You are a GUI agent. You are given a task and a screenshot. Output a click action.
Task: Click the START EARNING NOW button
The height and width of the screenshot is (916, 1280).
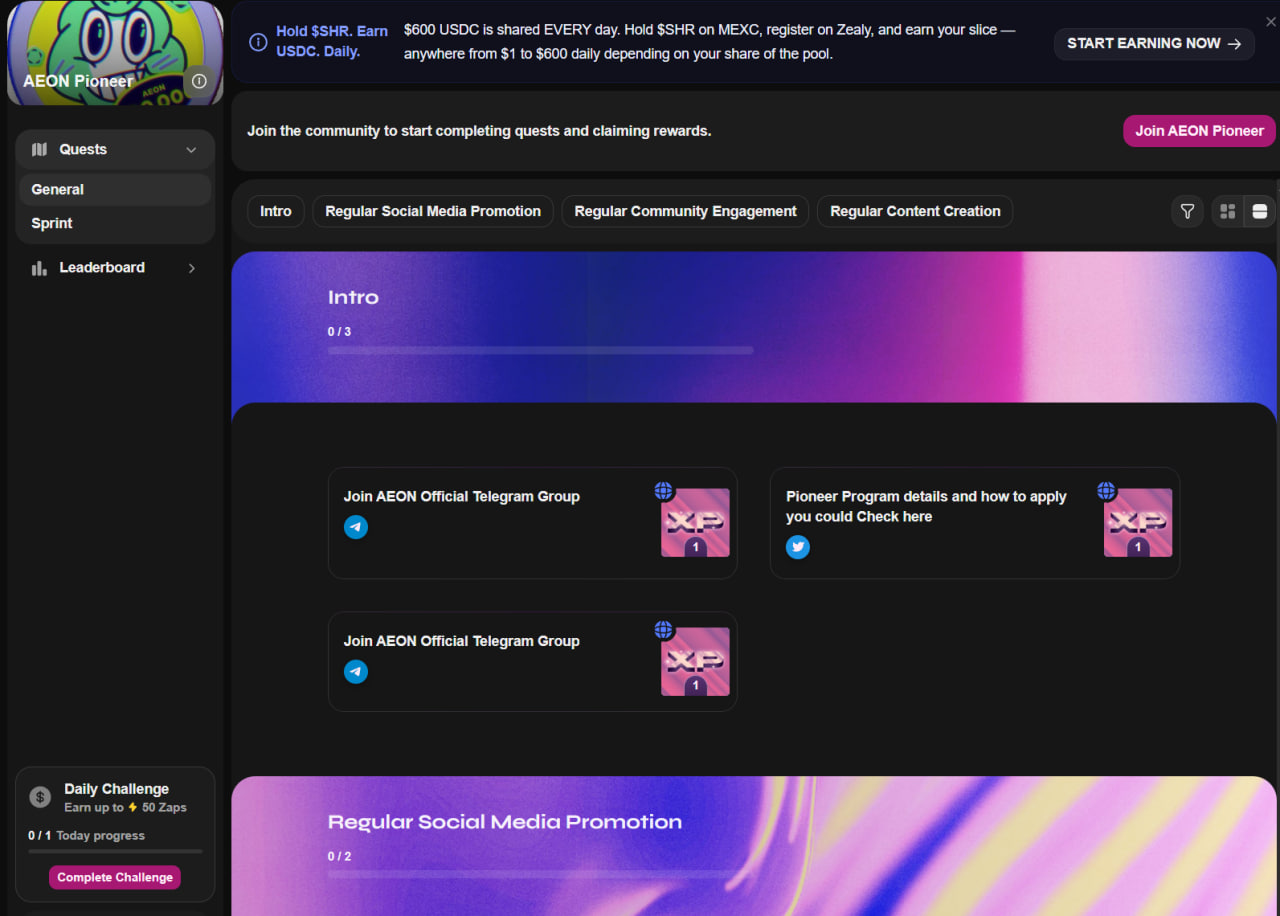[1154, 44]
